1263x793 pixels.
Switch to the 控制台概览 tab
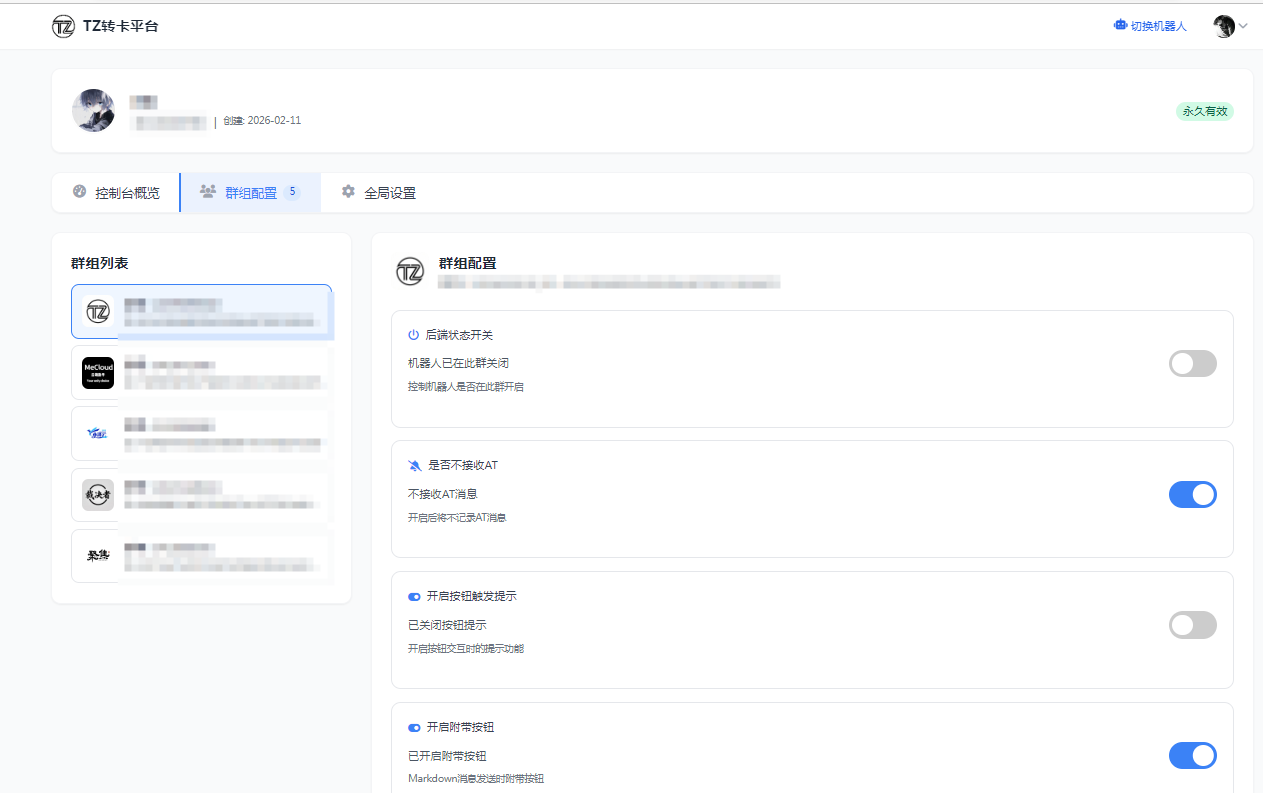[x=116, y=193]
